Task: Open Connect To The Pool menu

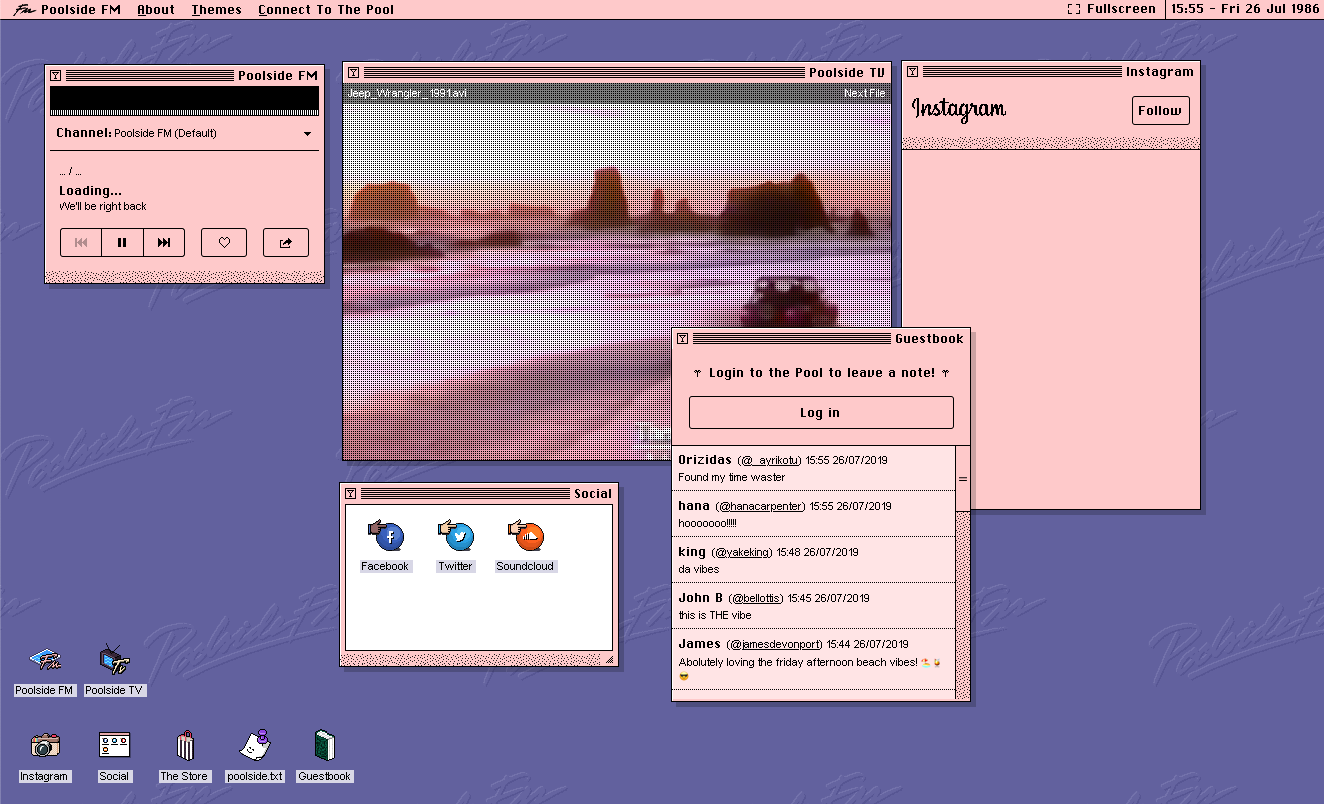Action: (326, 9)
